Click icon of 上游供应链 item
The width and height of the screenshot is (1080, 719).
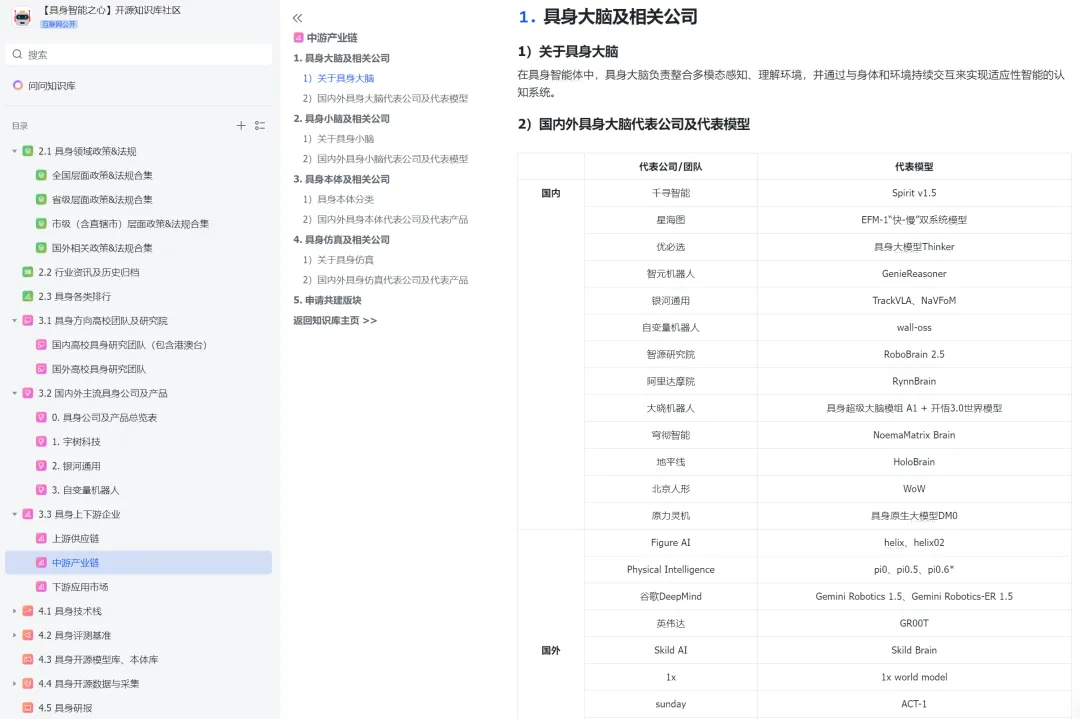click(41, 539)
